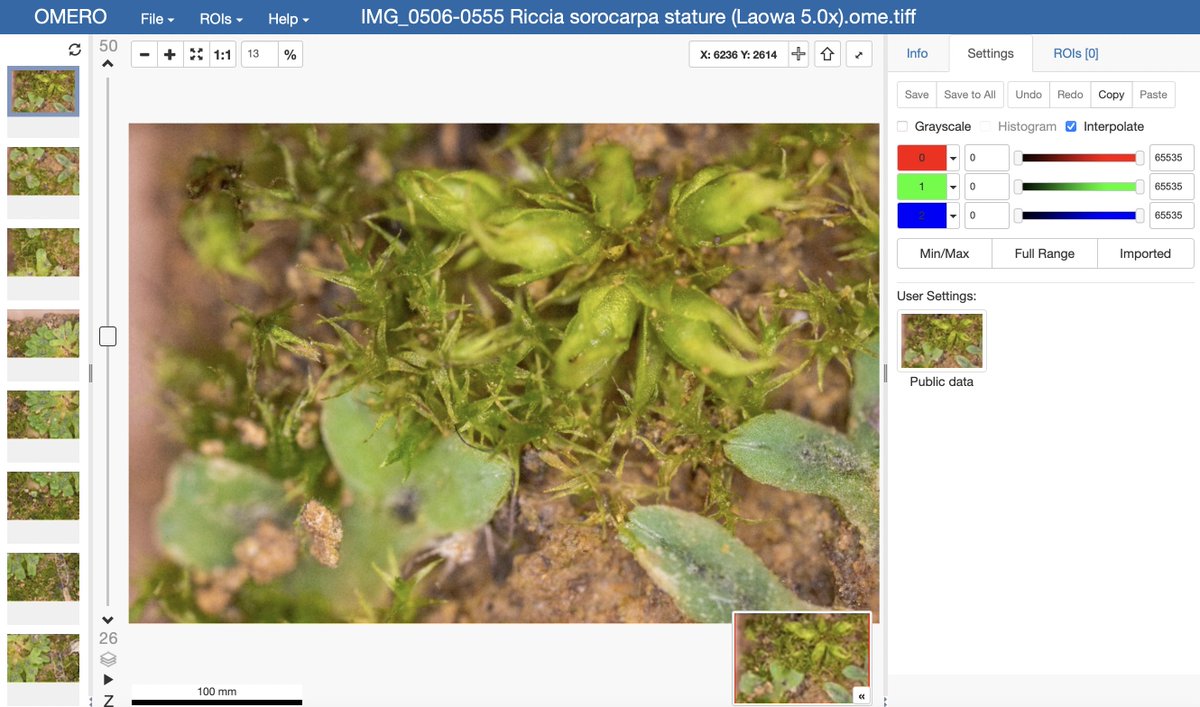
Task: Move up one Z plane
Action: (108, 64)
